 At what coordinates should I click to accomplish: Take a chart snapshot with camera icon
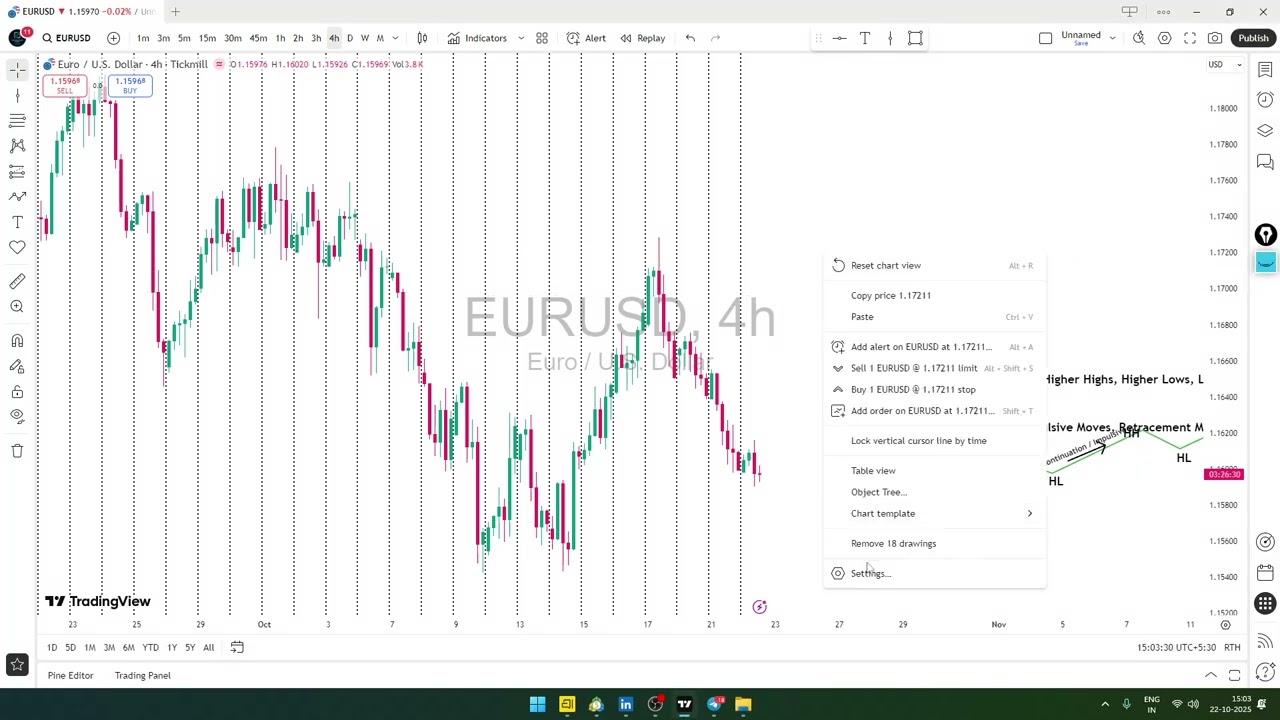pyautogui.click(x=1215, y=38)
